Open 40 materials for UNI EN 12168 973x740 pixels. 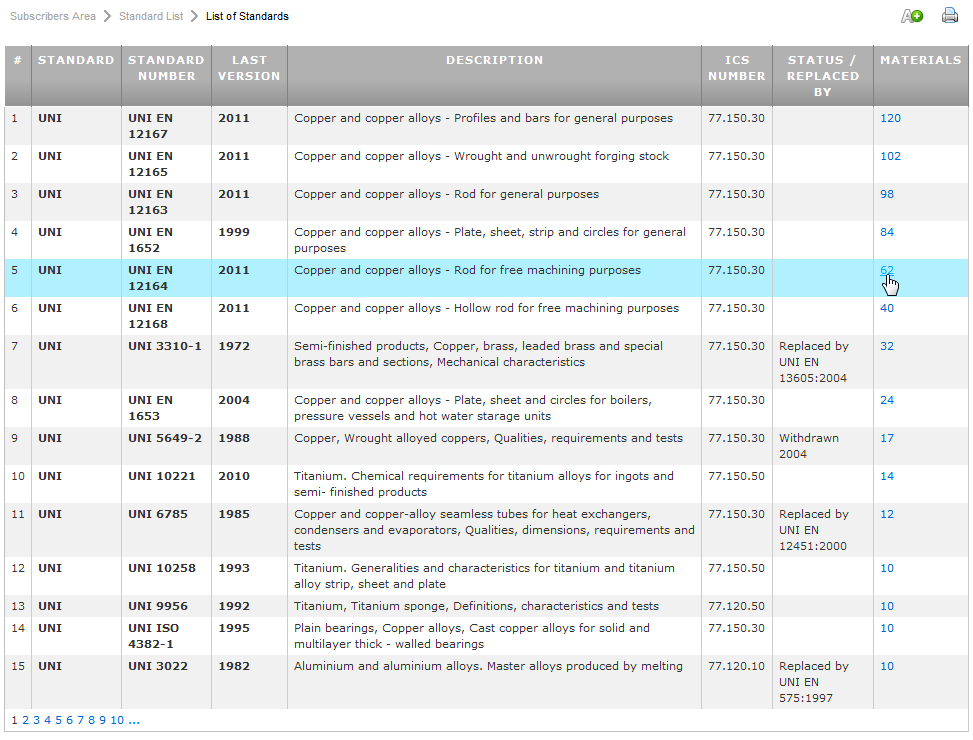pos(887,308)
